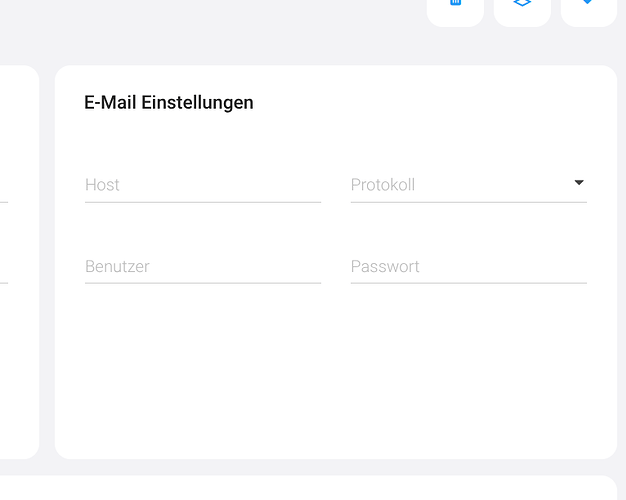Click the Protokoll placeholder text

[x=383, y=185]
